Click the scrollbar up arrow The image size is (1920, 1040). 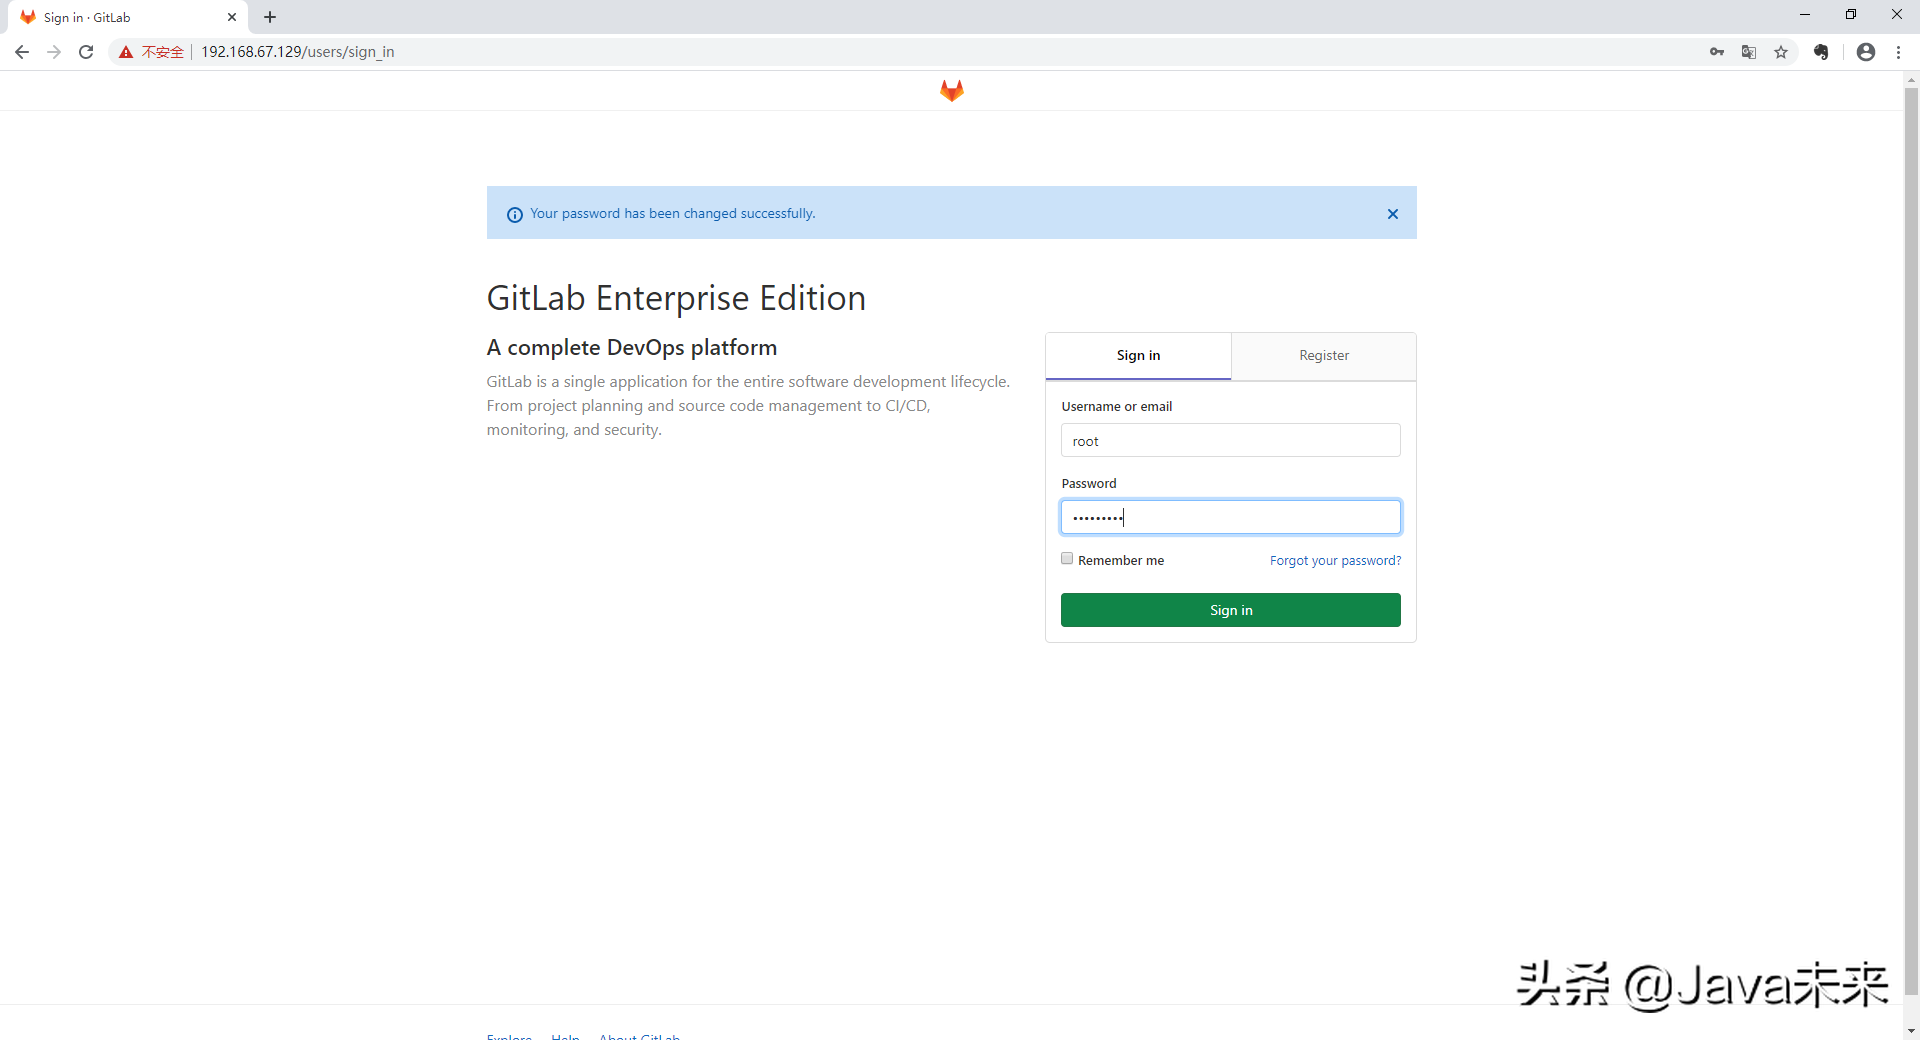click(1911, 79)
